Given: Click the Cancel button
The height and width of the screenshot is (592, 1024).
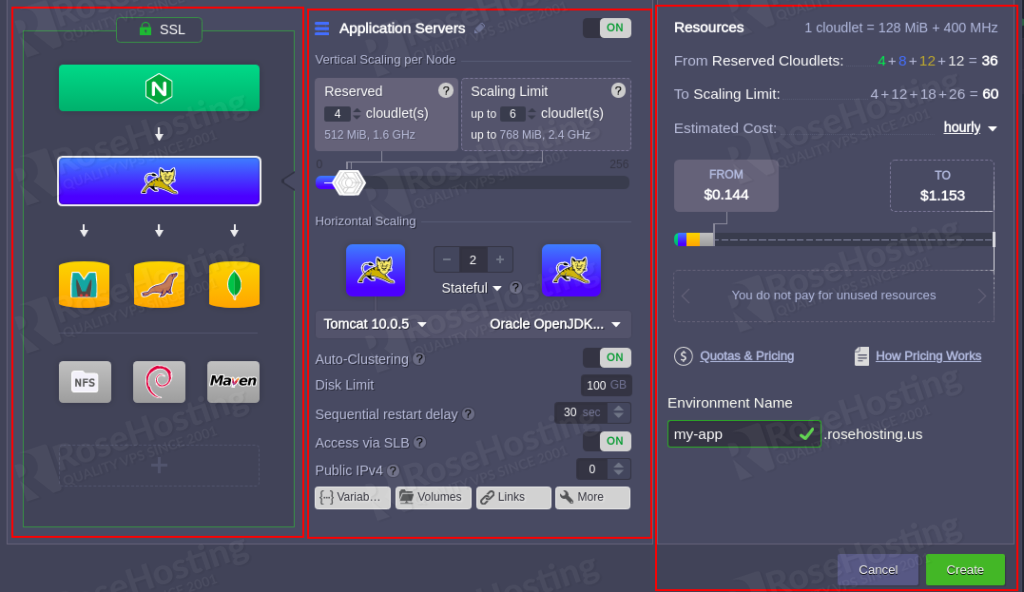Looking at the screenshot, I should [x=878, y=570].
